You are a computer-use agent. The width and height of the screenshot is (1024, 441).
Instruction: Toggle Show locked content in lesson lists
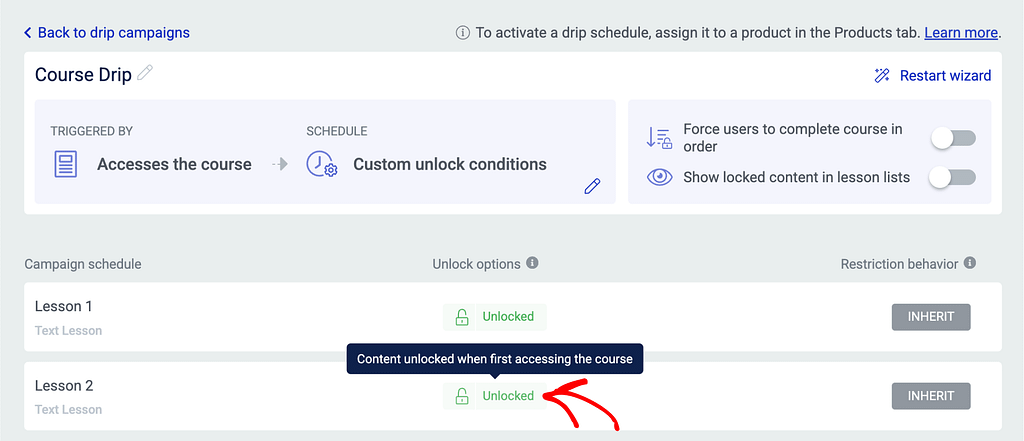pyautogui.click(x=952, y=178)
